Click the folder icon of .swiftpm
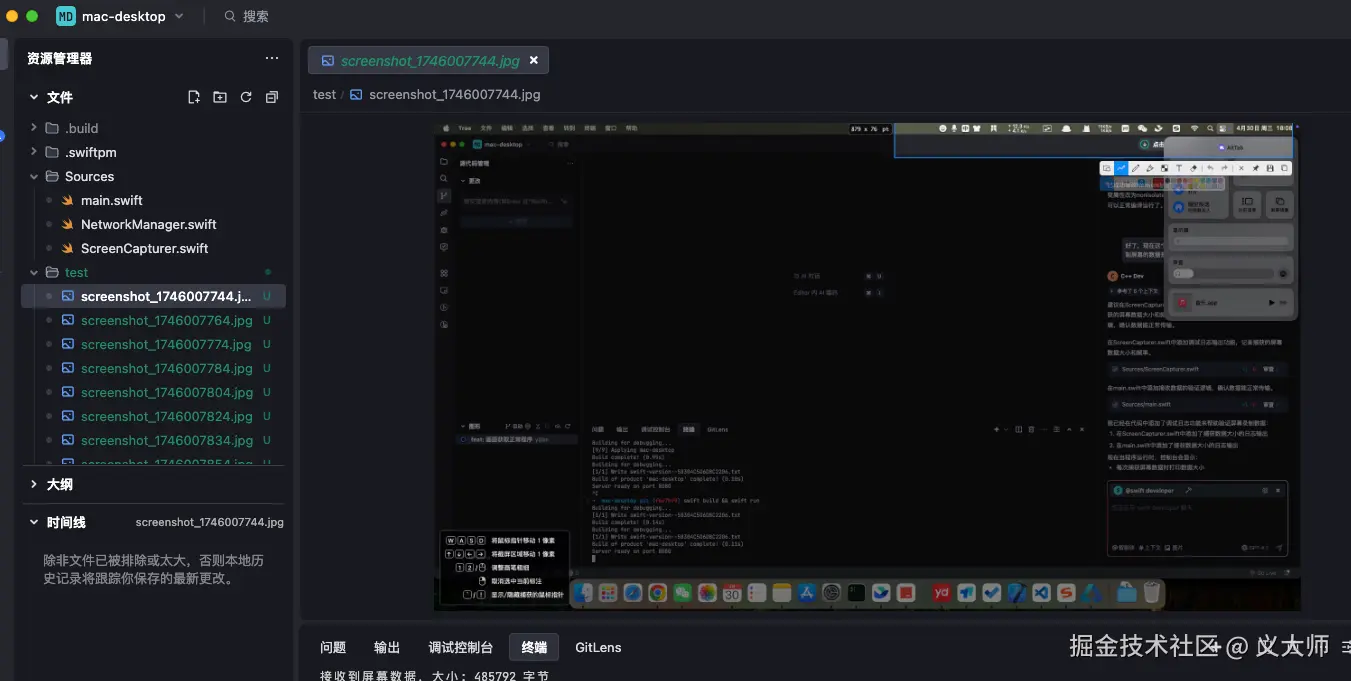The width and height of the screenshot is (1351, 681). pos(52,152)
